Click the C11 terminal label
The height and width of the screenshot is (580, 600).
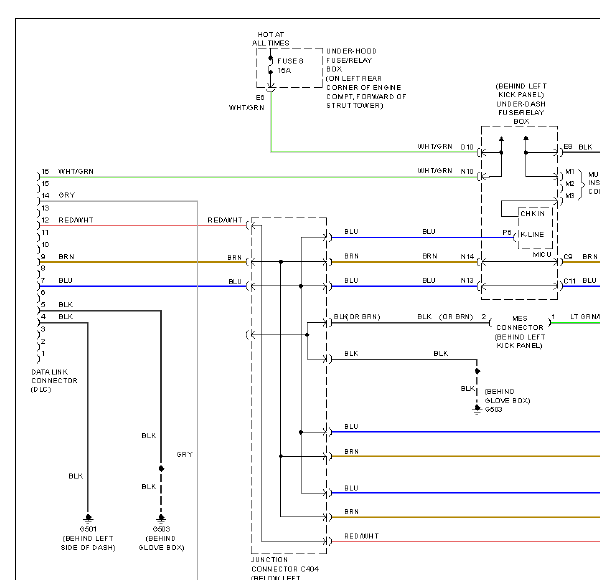[x=569, y=281]
